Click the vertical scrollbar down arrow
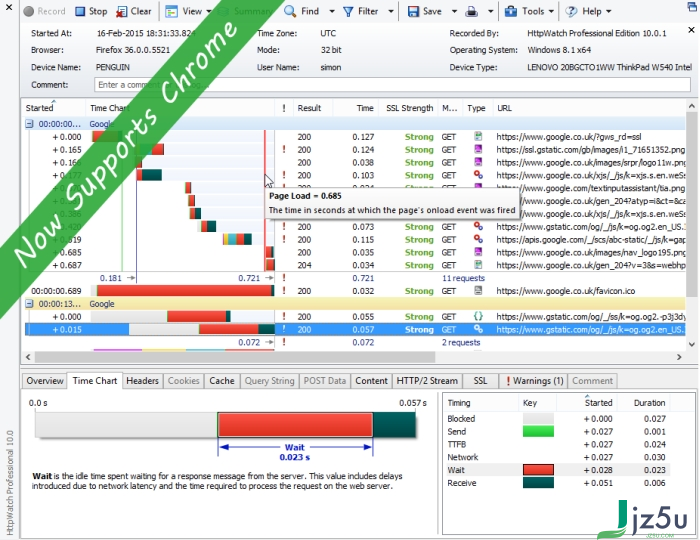This screenshot has height=540, width=700. [x=692, y=344]
